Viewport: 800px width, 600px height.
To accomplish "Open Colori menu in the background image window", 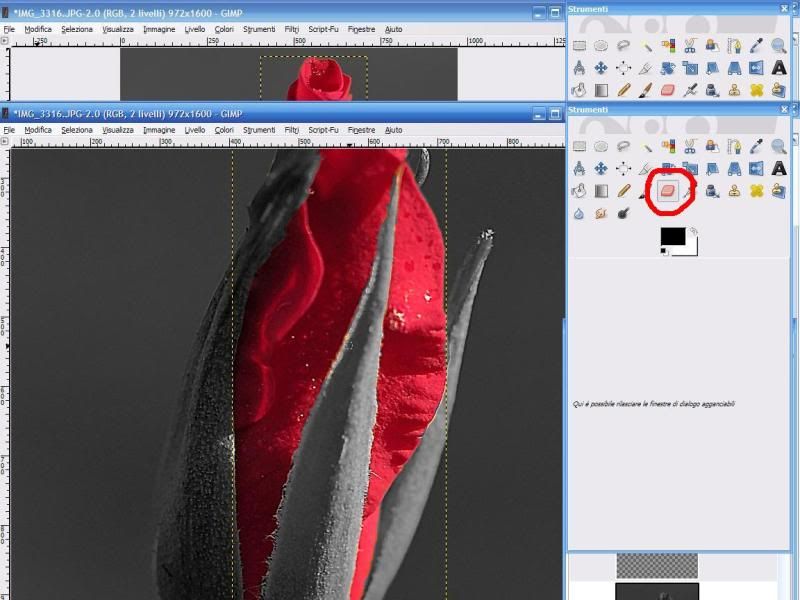I will pyautogui.click(x=224, y=30).
